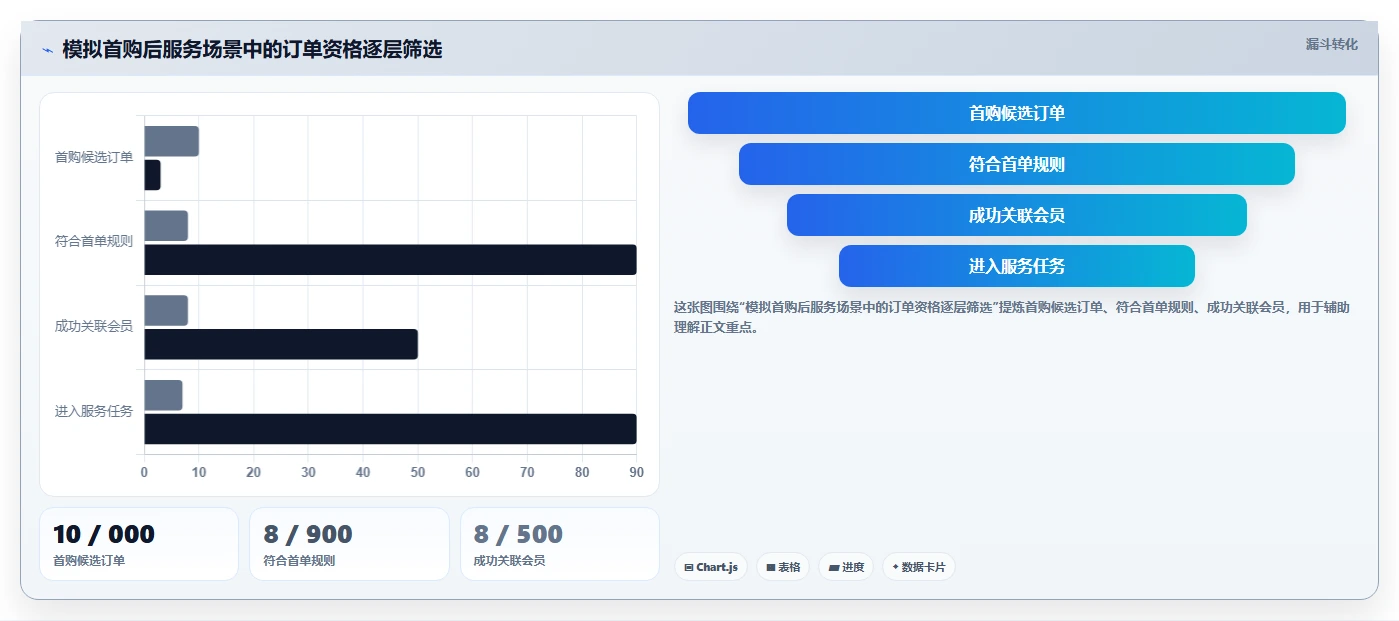Click the 进入服务任务 chart axis label

tap(94, 411)
